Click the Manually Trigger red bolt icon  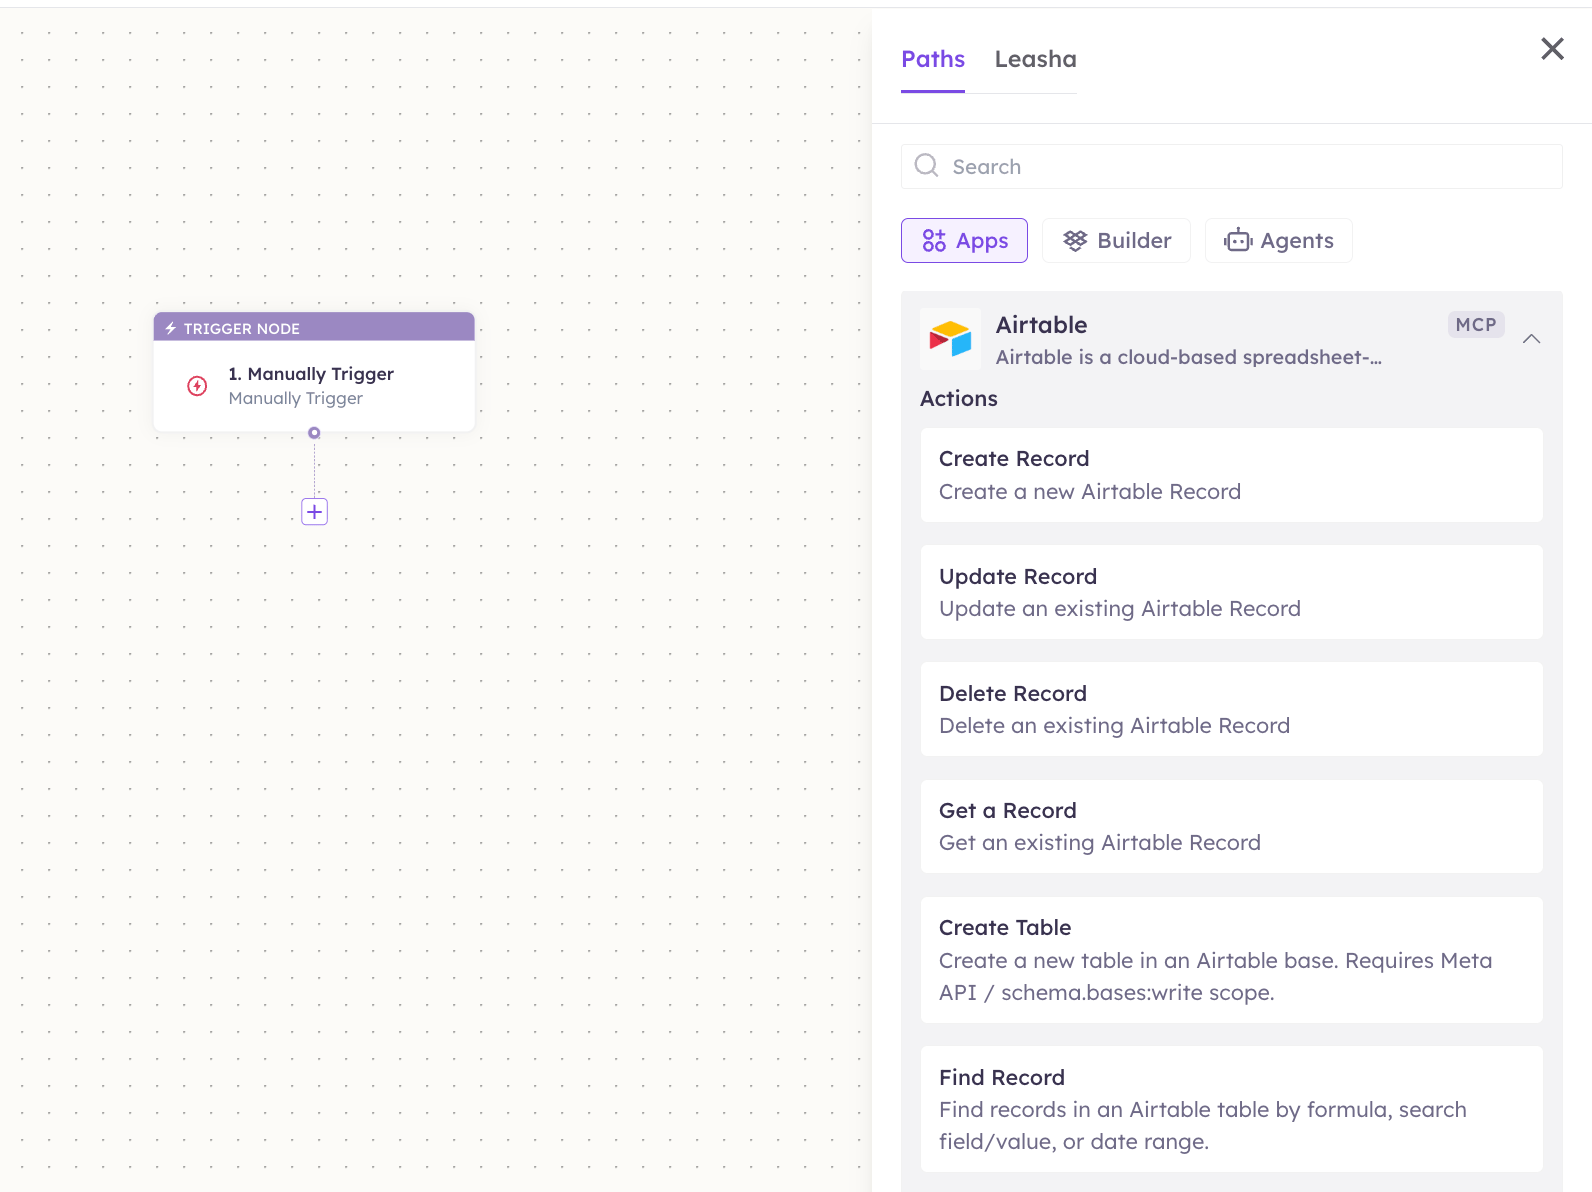pos(197,386)
